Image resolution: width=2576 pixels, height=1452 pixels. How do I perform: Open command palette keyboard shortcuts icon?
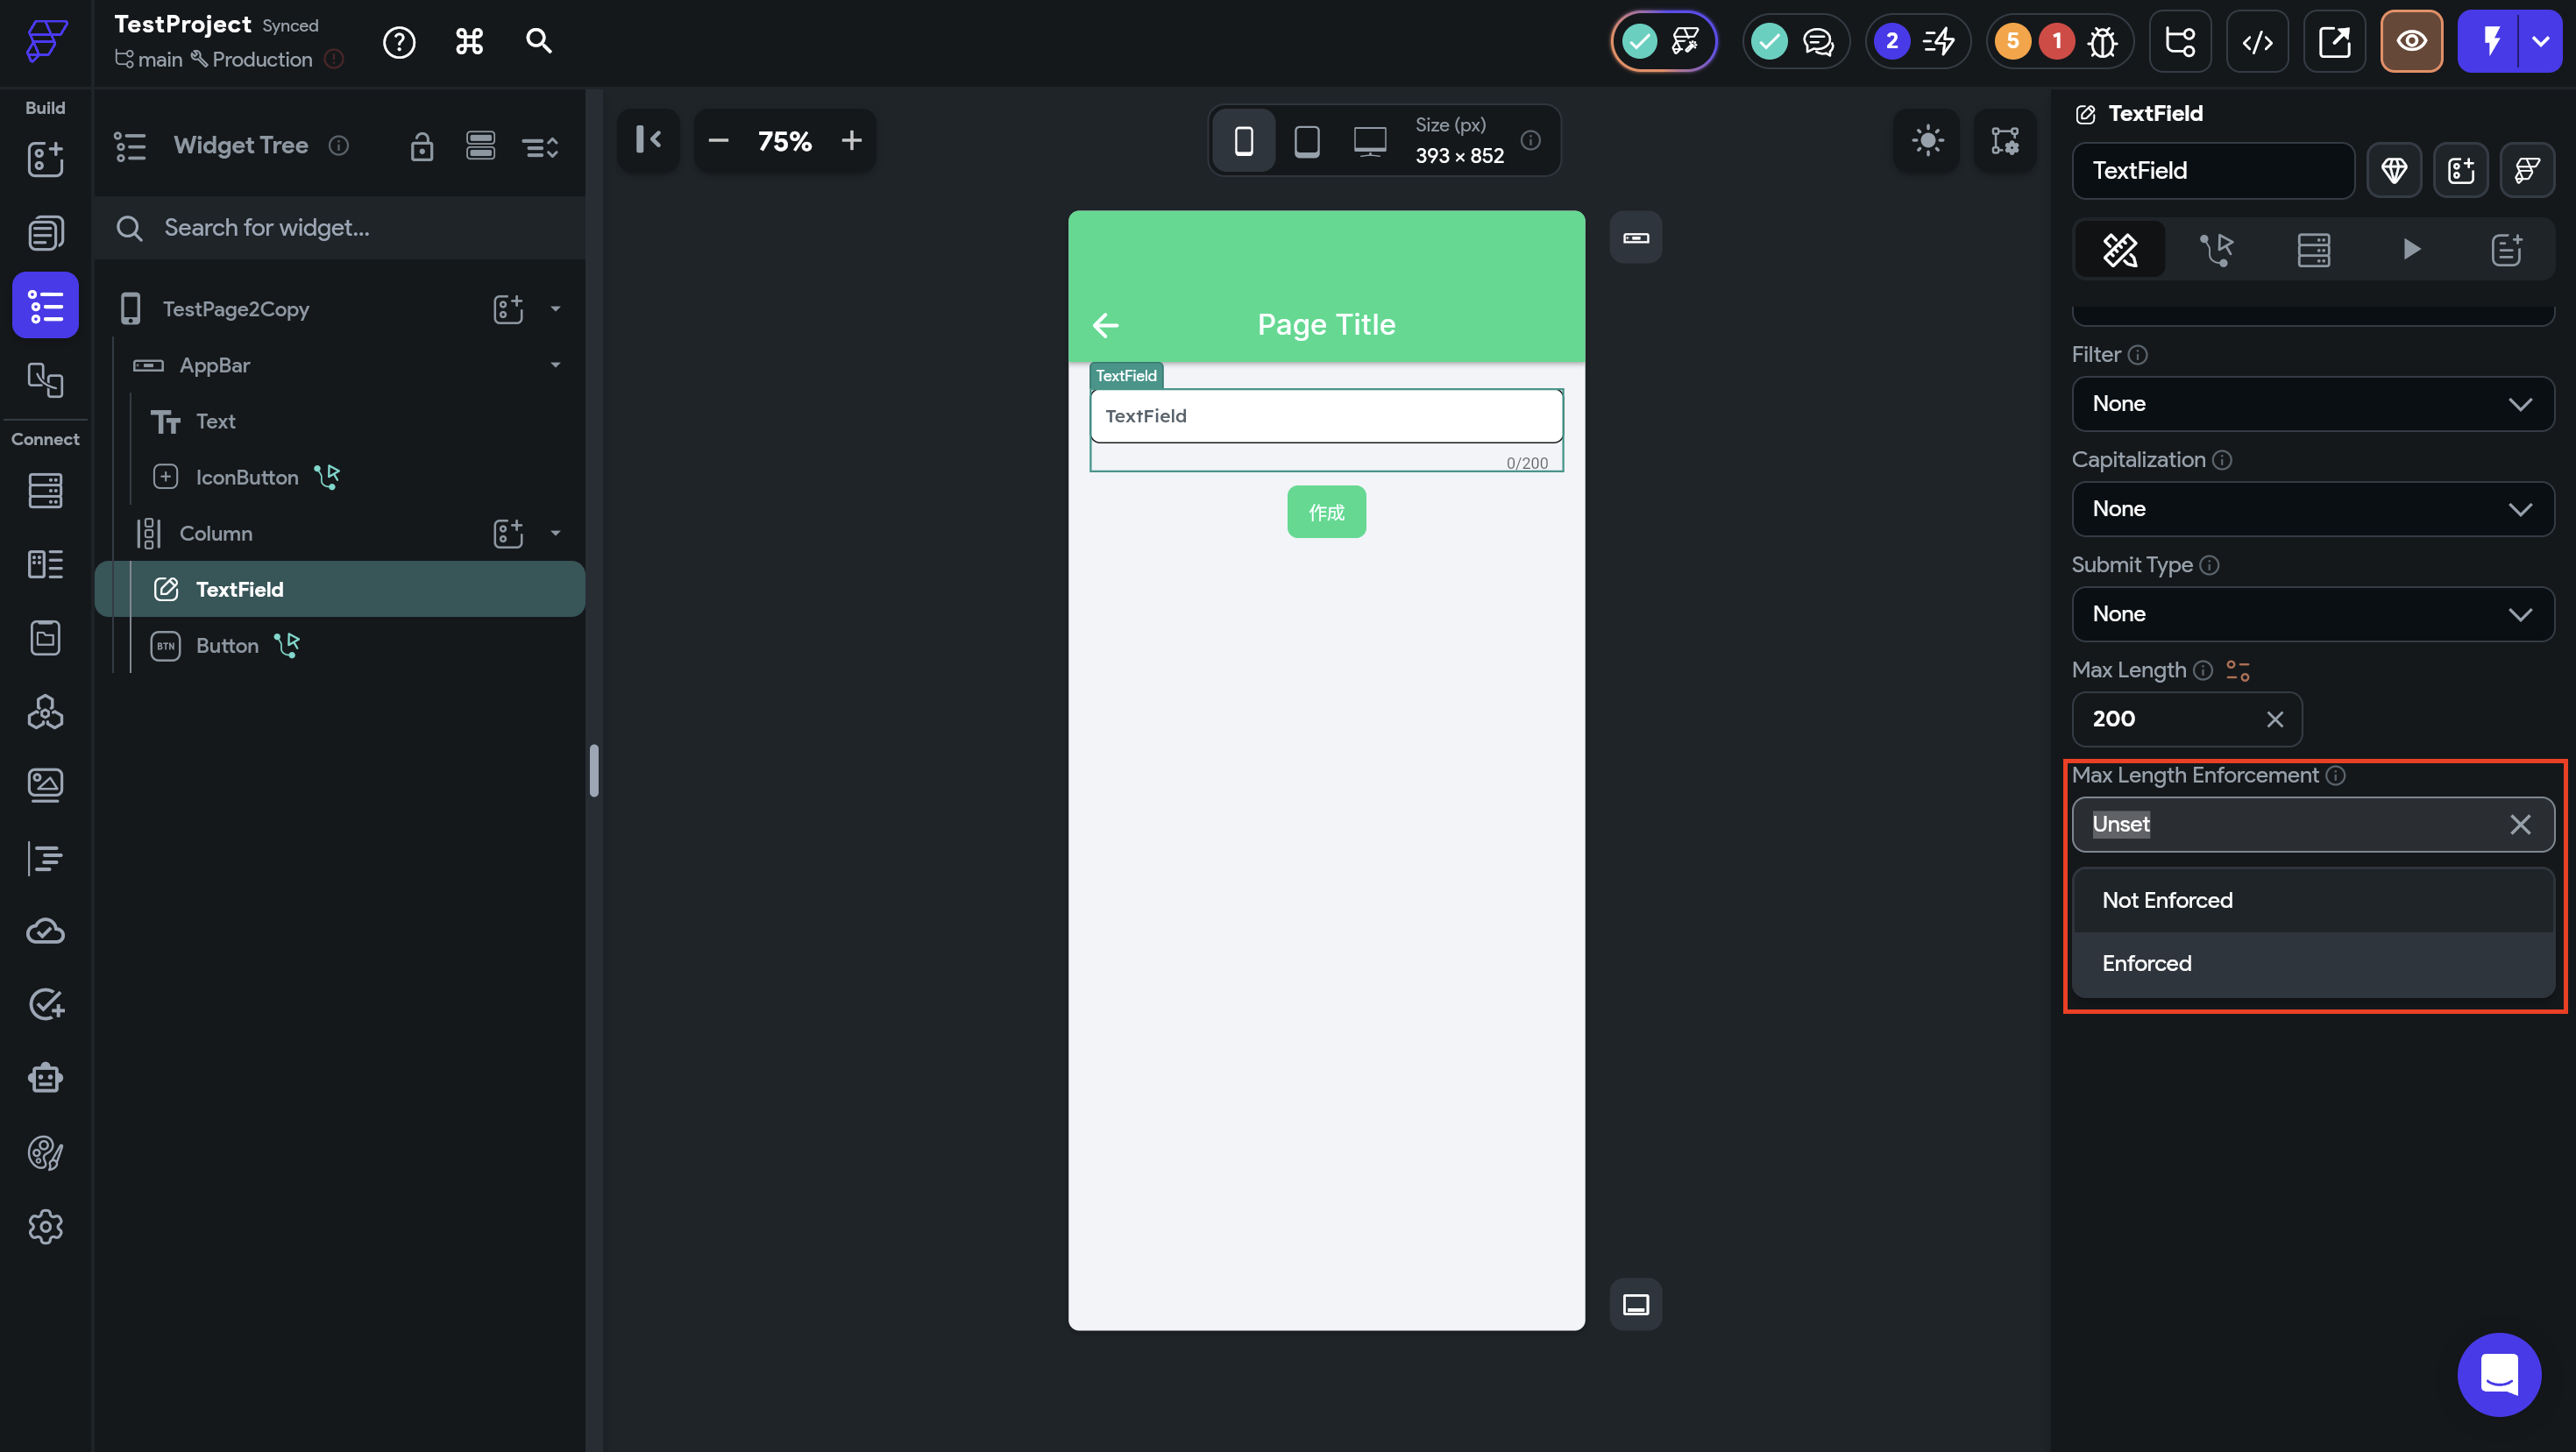469,42
